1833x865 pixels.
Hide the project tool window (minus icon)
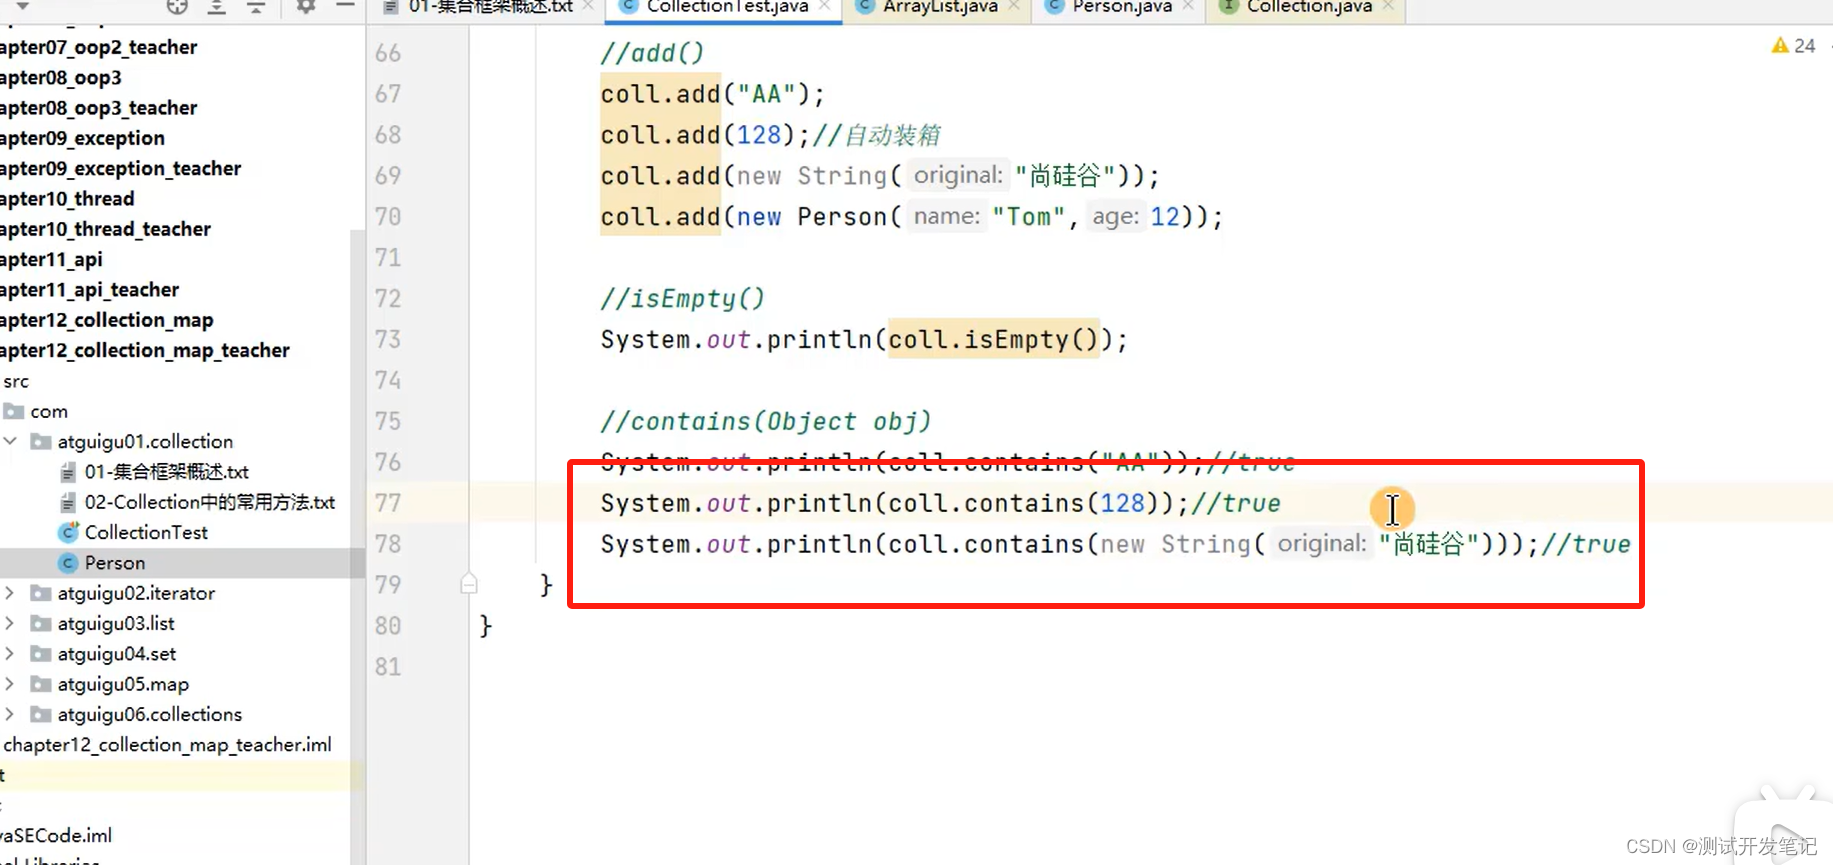pos(345,6)
